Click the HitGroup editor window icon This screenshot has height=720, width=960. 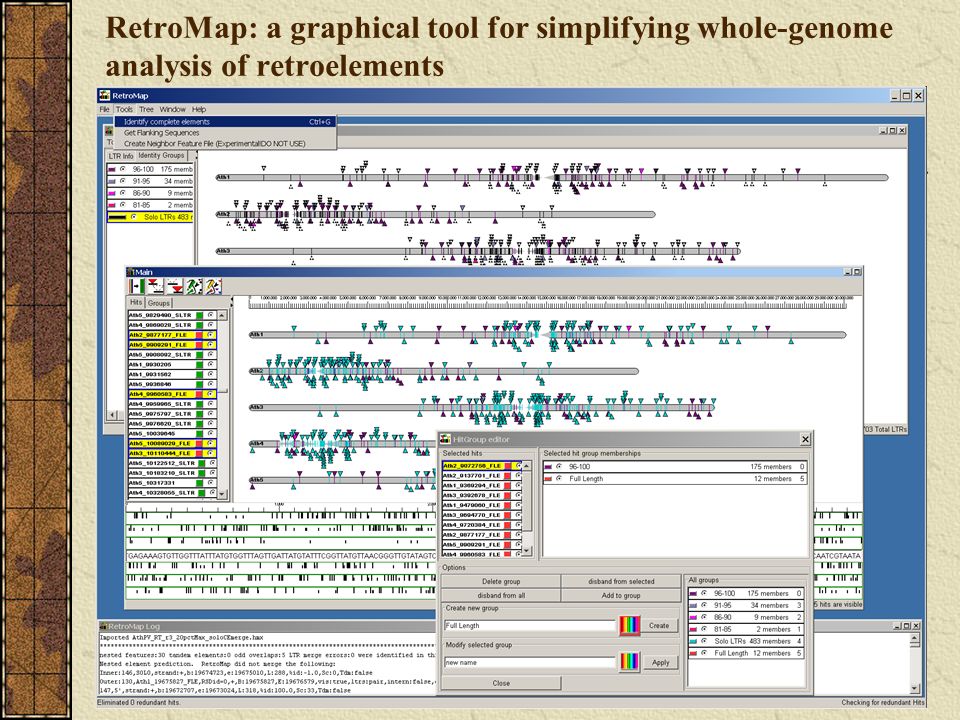(x=445, y=439)
